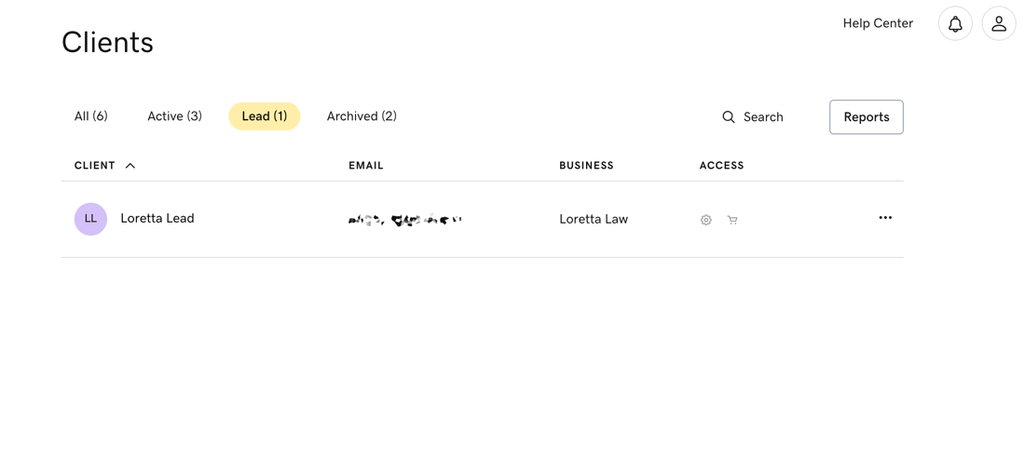Show the Archived (2) clients tab
Viewport: 1024px width, 449px height.
pyautogui.click(x=361, y=116)
